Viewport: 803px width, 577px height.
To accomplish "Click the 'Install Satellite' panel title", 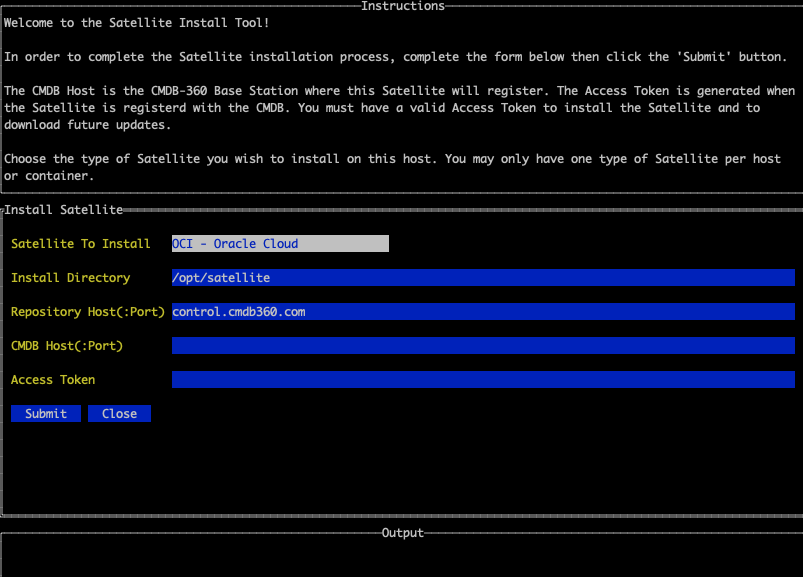I will click(64, 210).
